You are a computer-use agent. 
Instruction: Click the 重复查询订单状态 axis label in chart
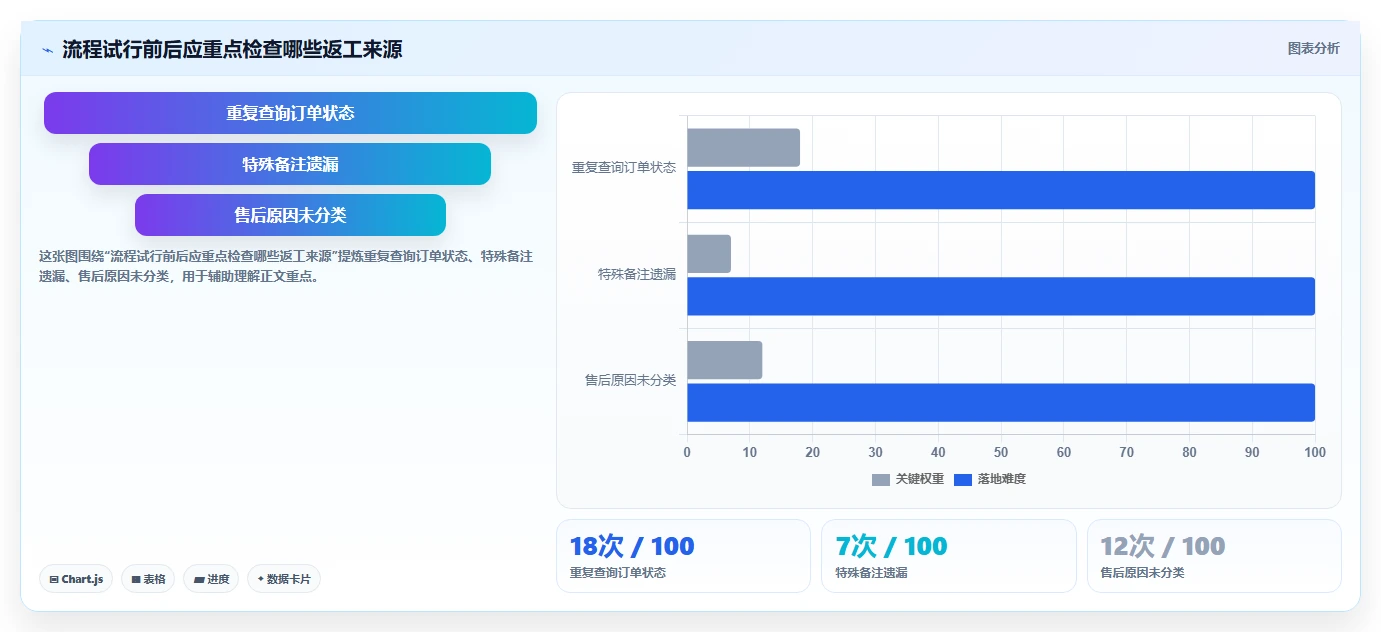tap(624, 168)
